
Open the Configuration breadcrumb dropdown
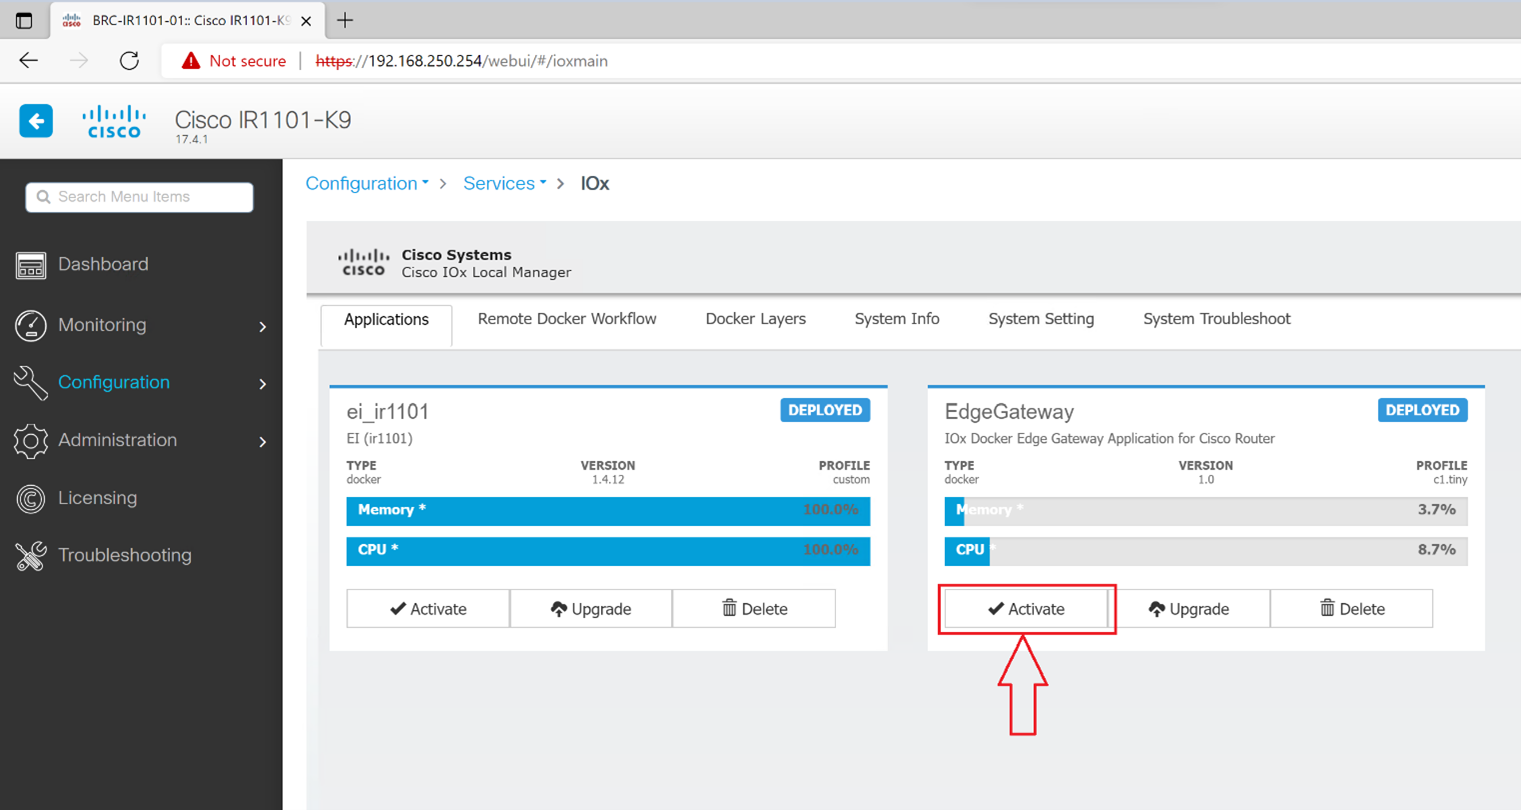pyautogui.click(x=366, y=184)
